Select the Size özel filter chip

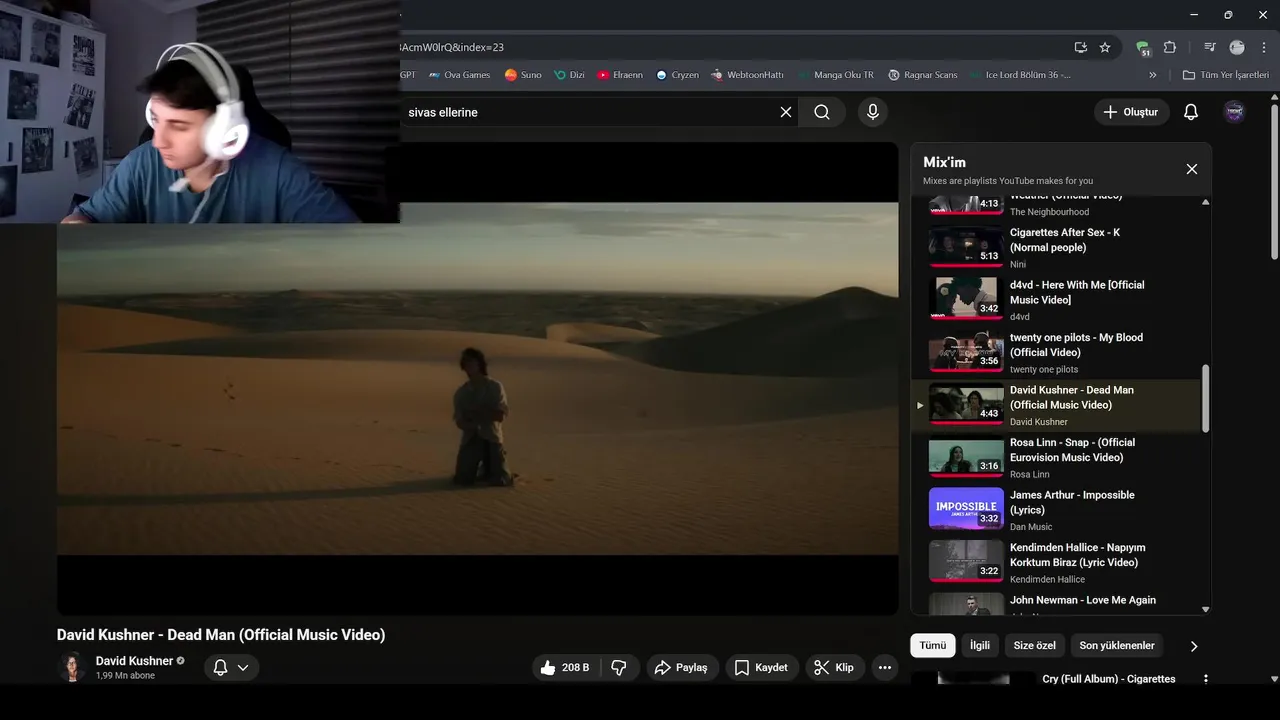coord(1034,646)
